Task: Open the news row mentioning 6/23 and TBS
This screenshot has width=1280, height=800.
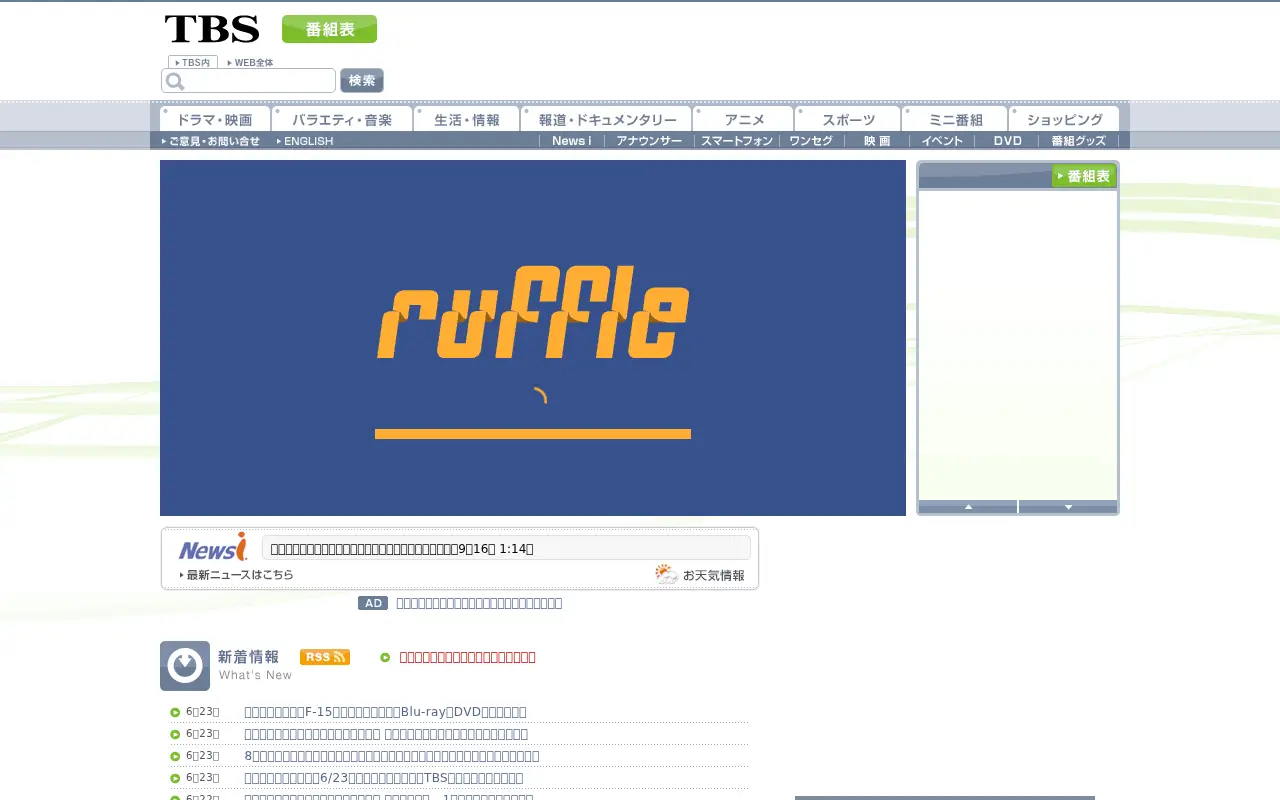Action: [x=383, y=778]
